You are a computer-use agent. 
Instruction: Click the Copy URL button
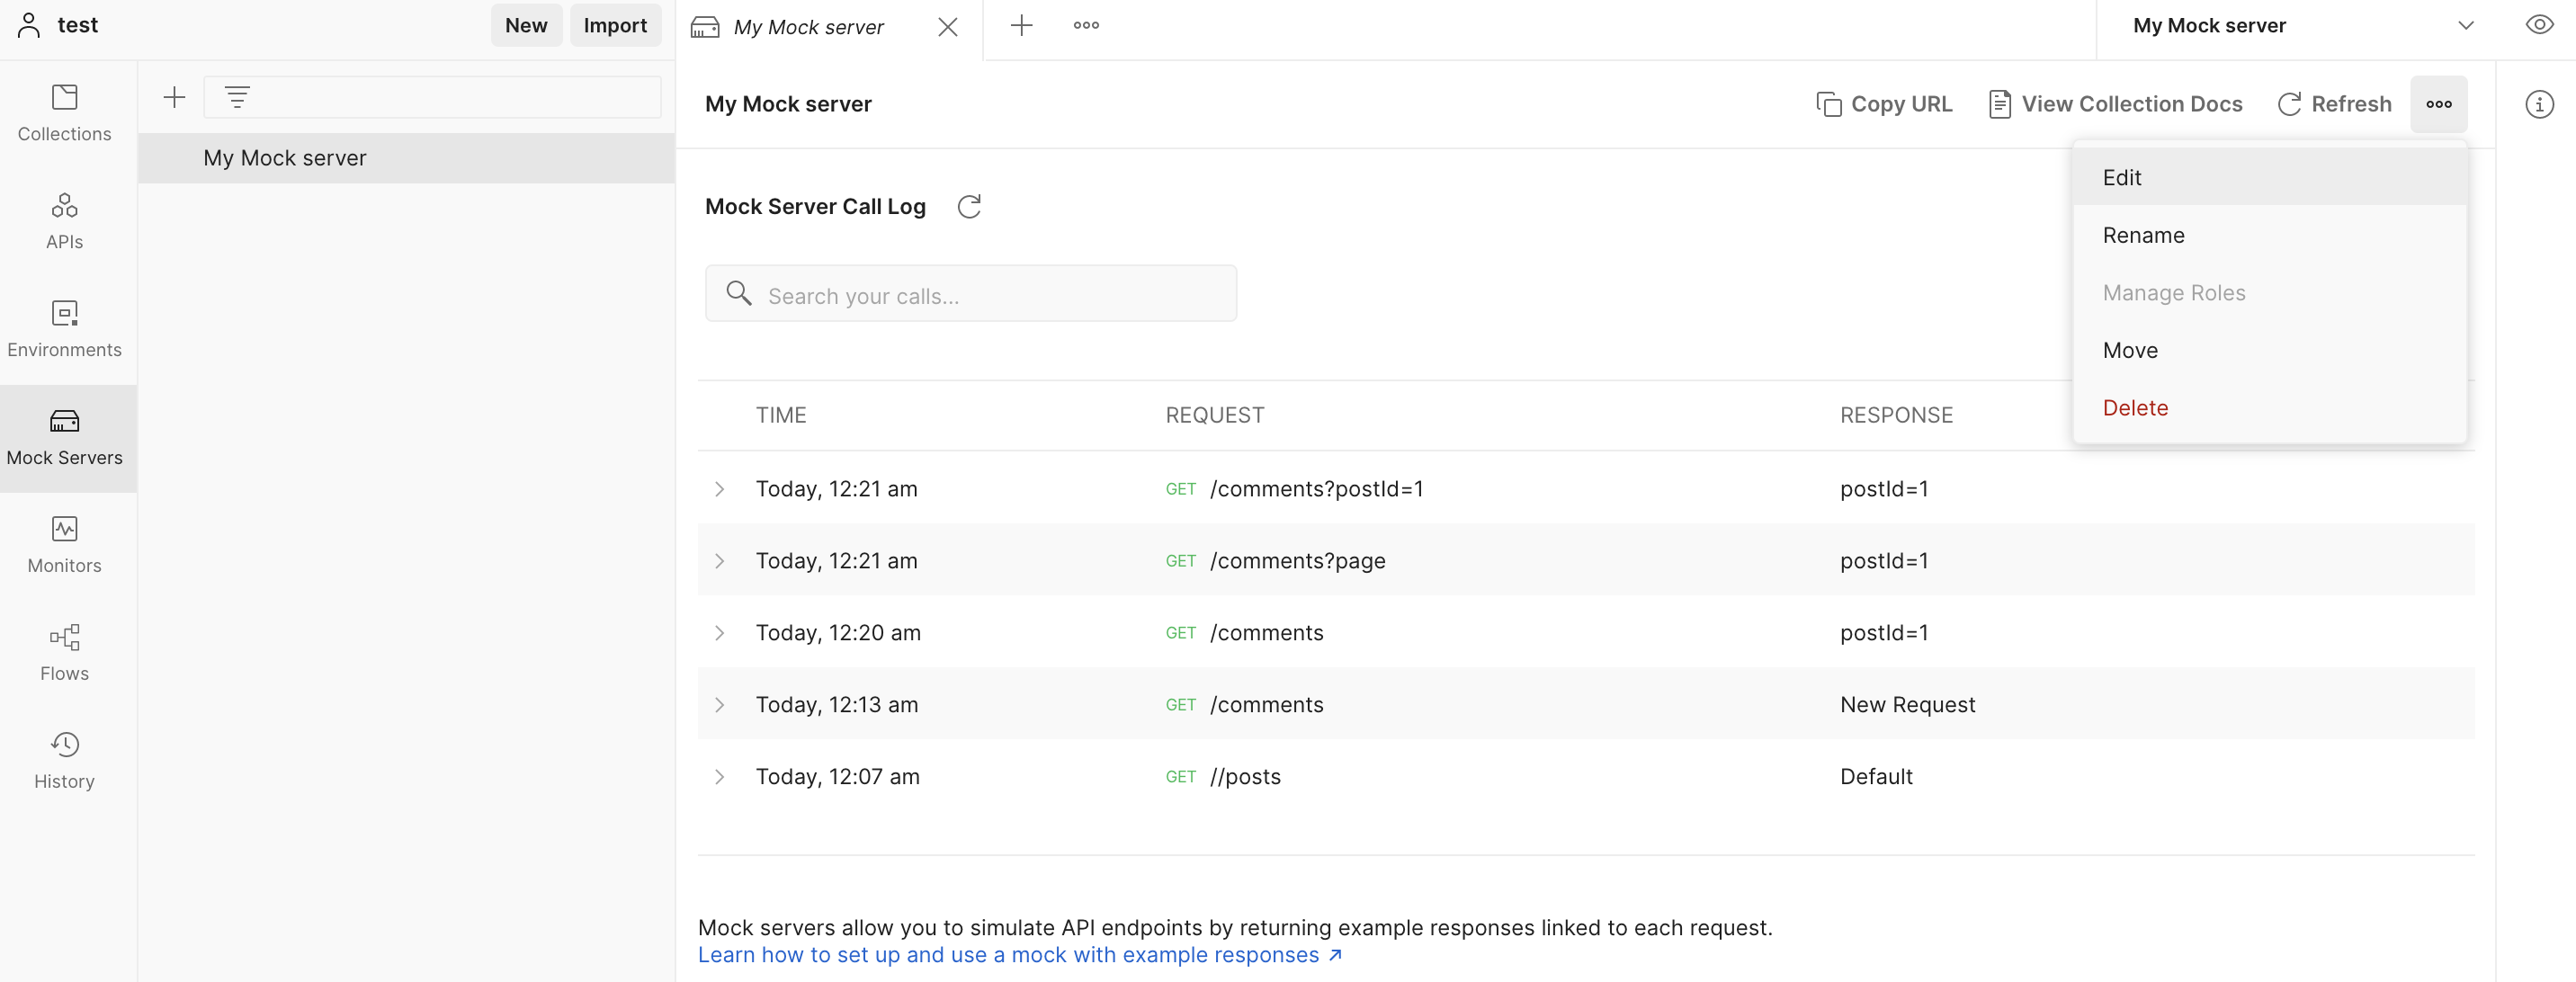(x=1884, y=104)
